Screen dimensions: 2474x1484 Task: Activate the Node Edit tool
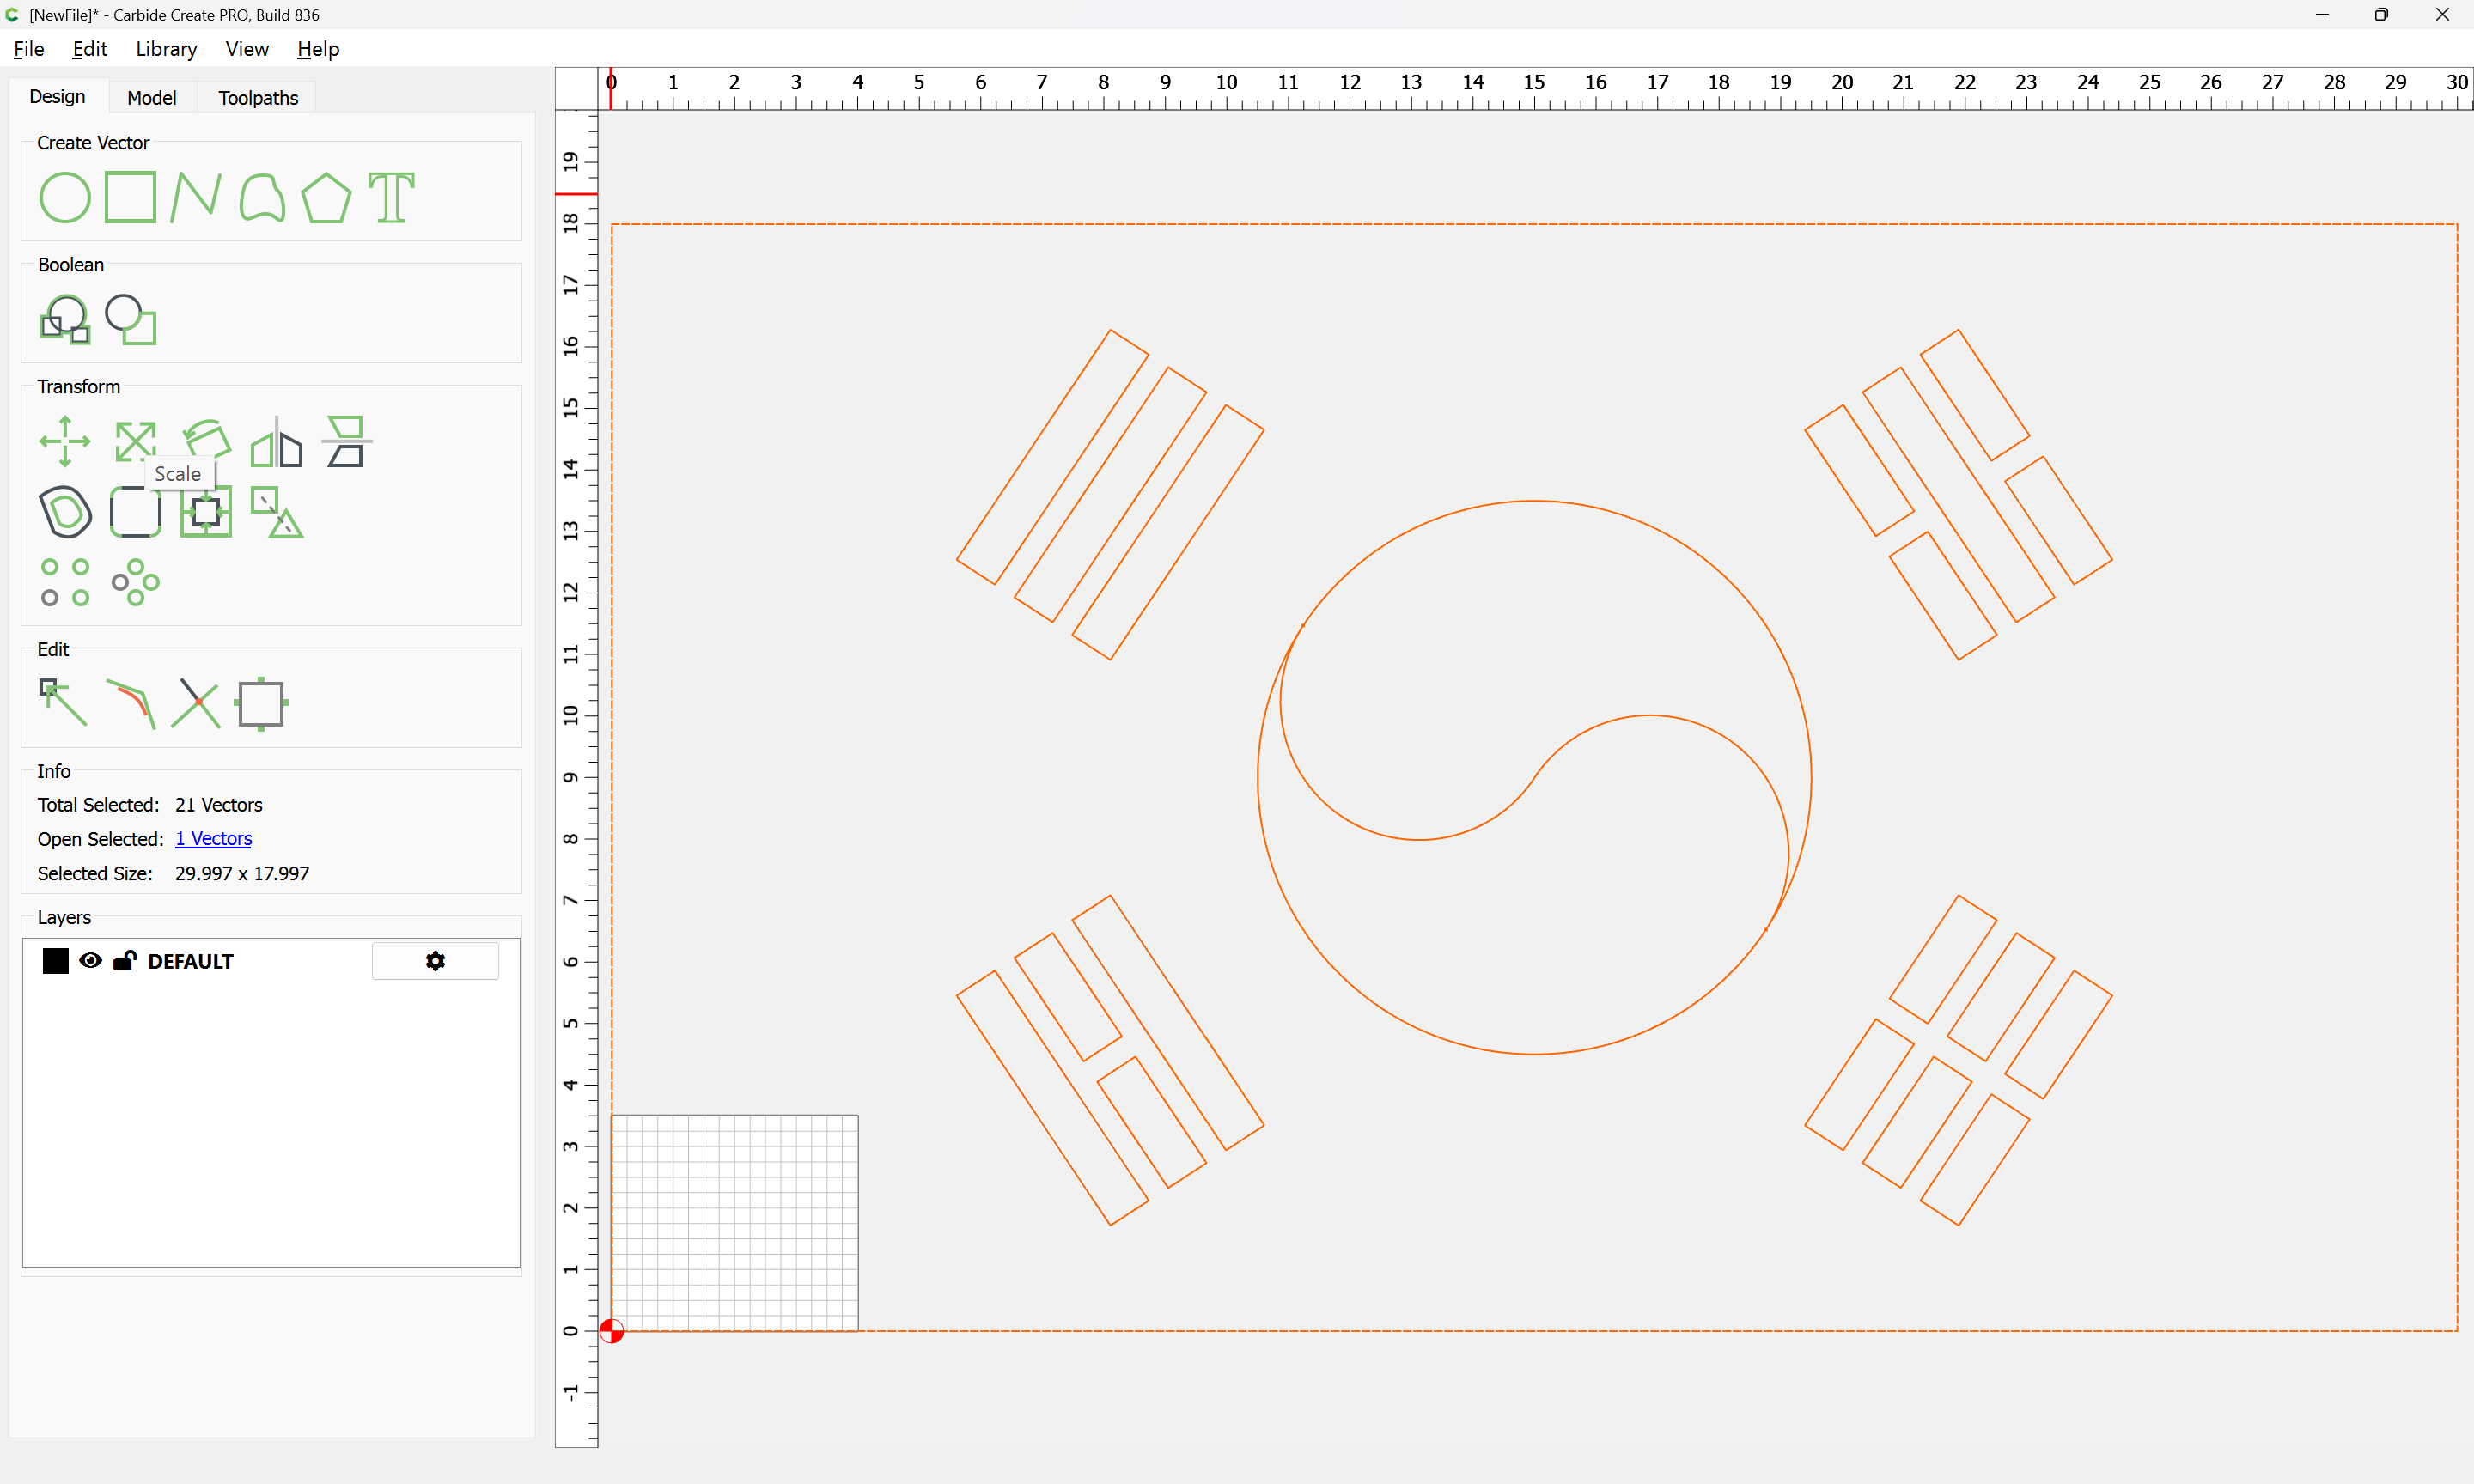pos(63,703)
